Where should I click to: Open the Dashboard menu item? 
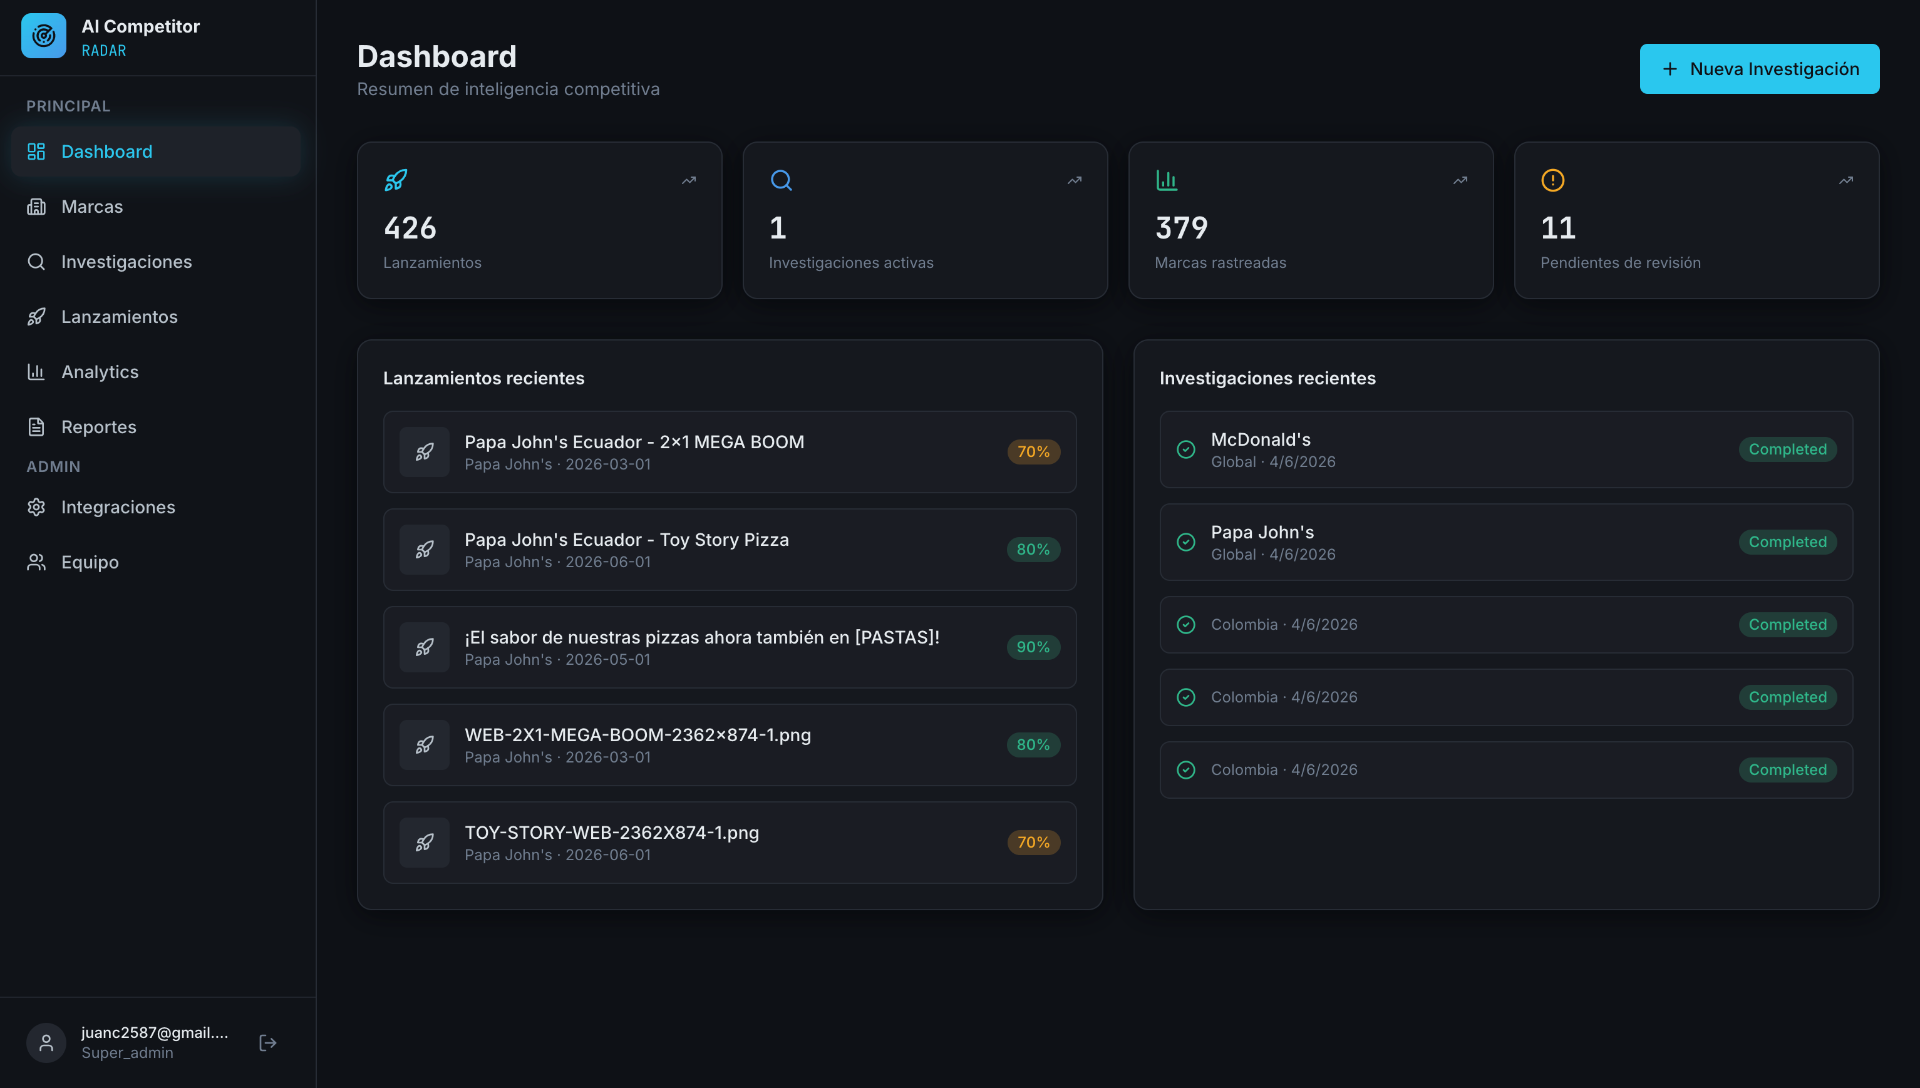pyautogui.click(x=156, y=152)
